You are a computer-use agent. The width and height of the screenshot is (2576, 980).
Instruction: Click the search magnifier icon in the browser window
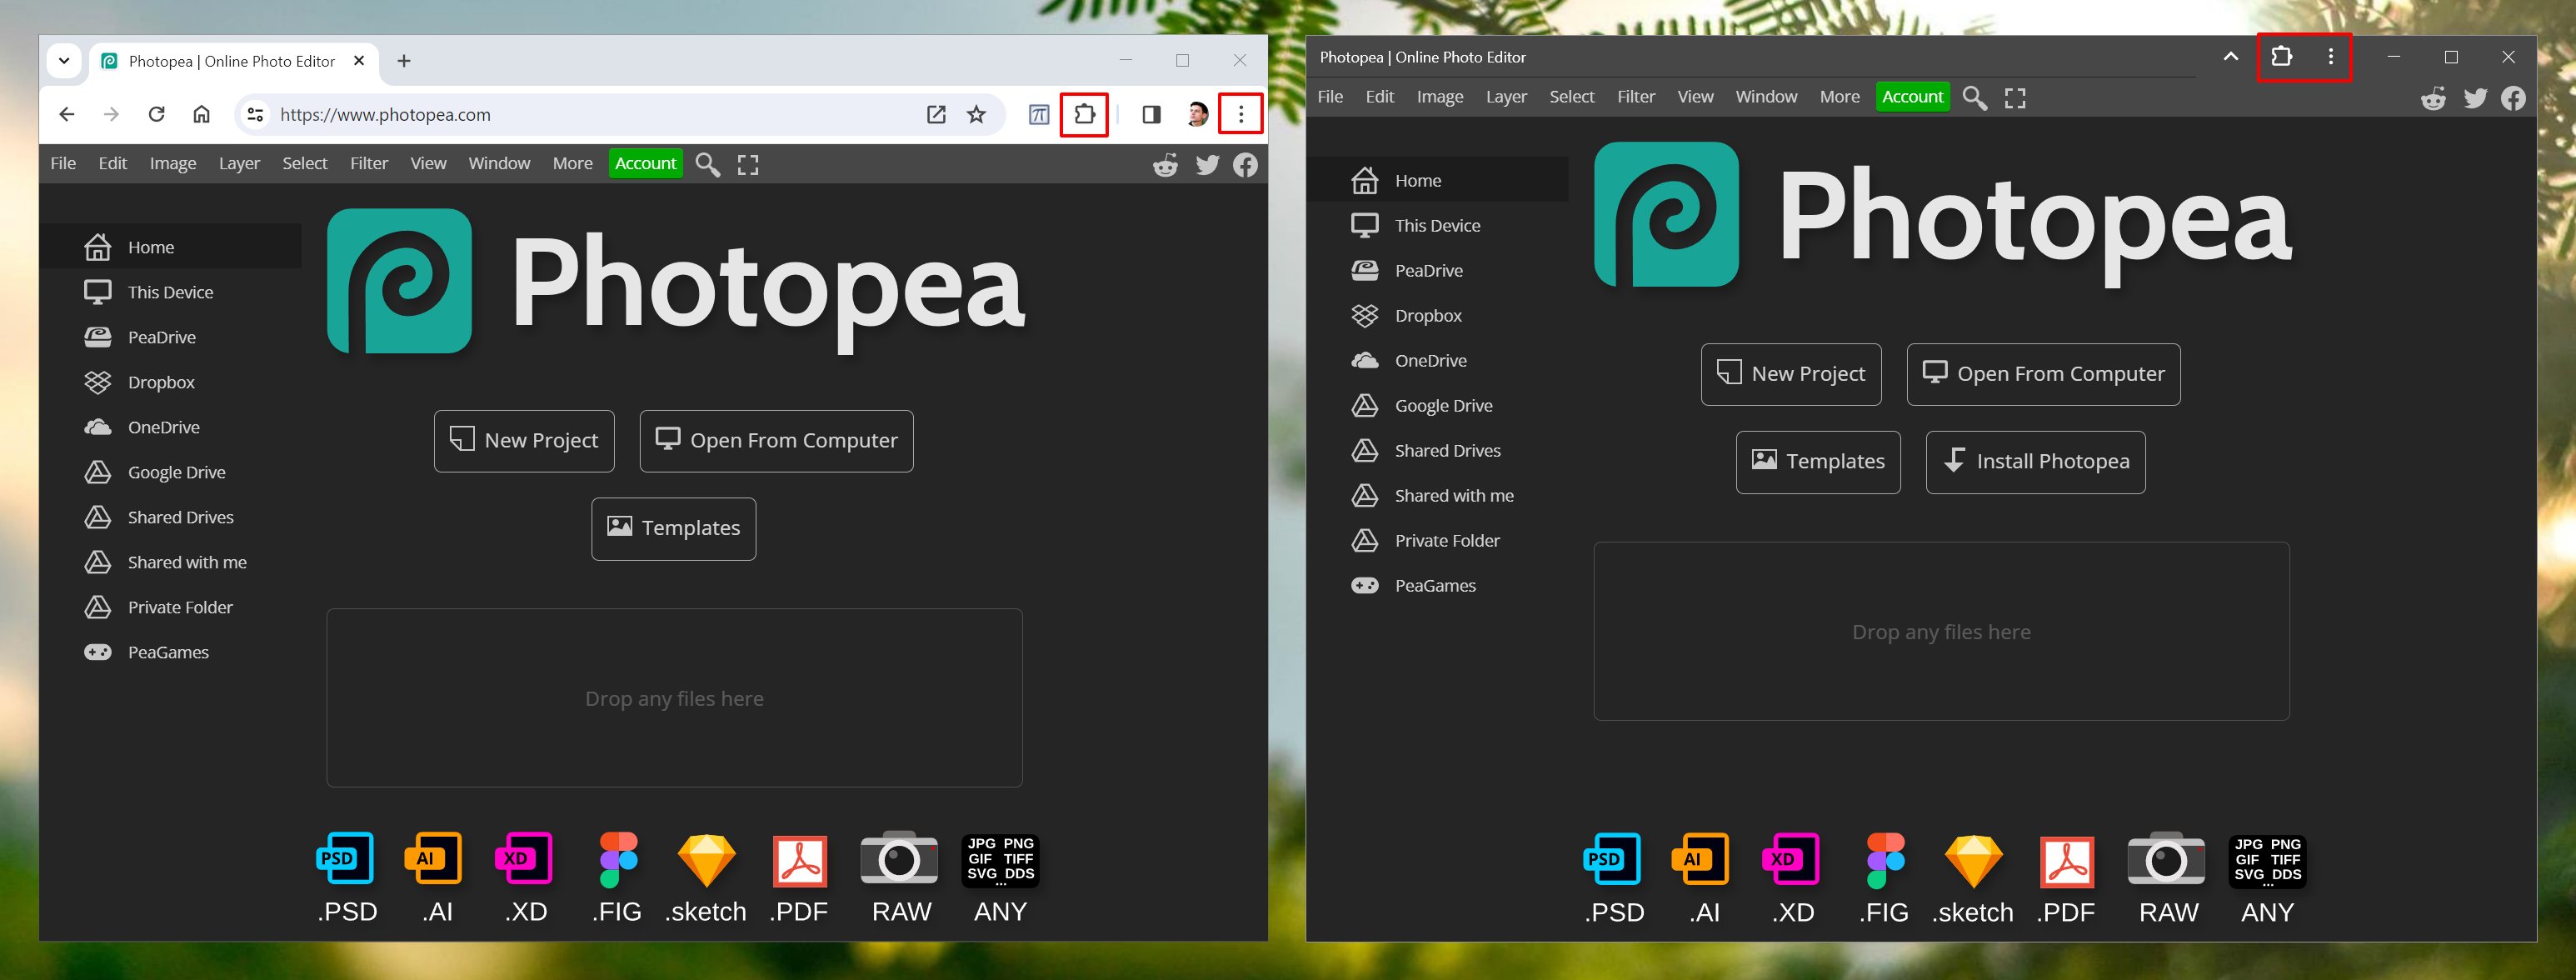[x=708, y=164]
